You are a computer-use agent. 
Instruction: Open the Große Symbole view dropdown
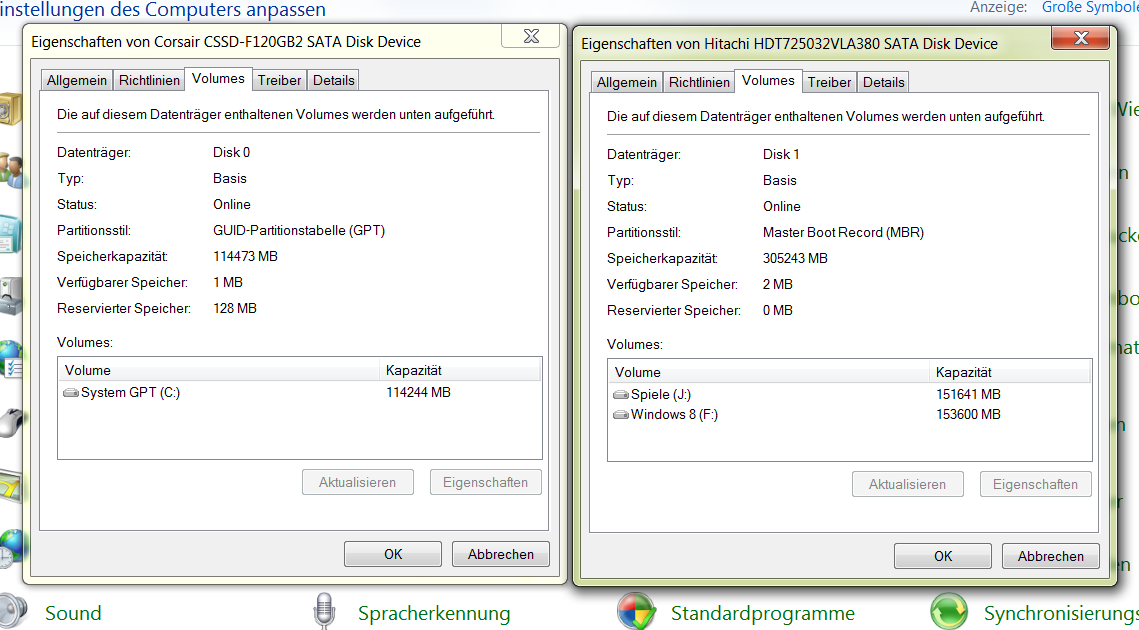coord(1090,7)
